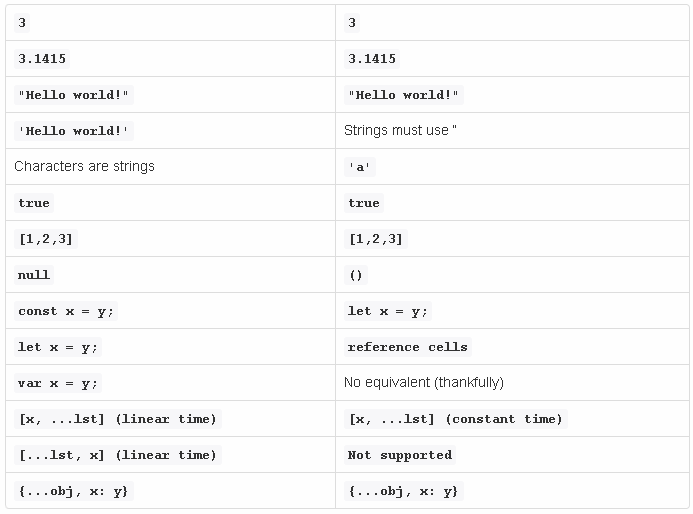Select the "const x = y;" code
Screen dimensions: 693x514
coord(66,311)
